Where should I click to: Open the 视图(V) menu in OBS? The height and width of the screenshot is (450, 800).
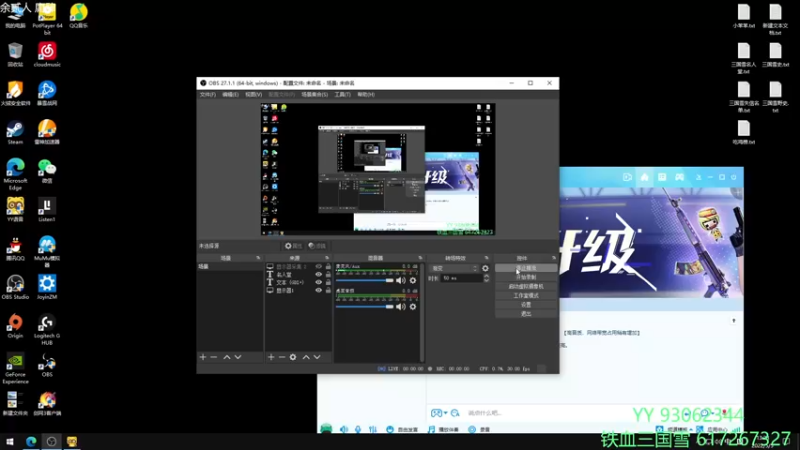pos(254,94)
